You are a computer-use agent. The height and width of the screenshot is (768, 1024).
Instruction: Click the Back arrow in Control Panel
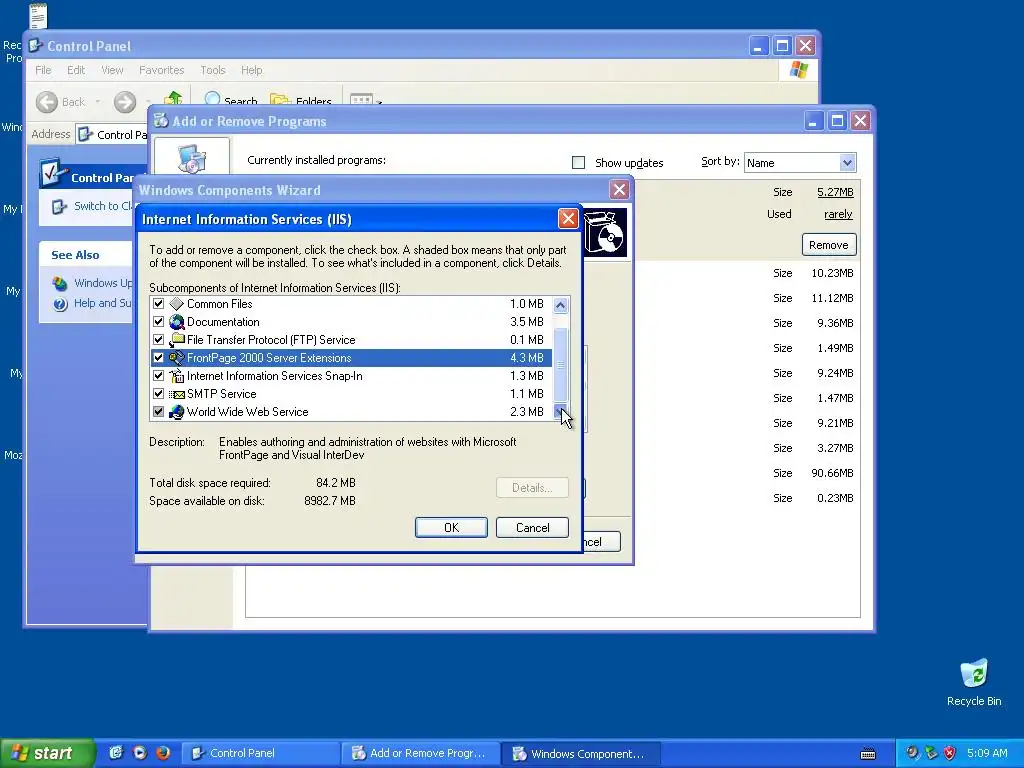pos(47,102)
